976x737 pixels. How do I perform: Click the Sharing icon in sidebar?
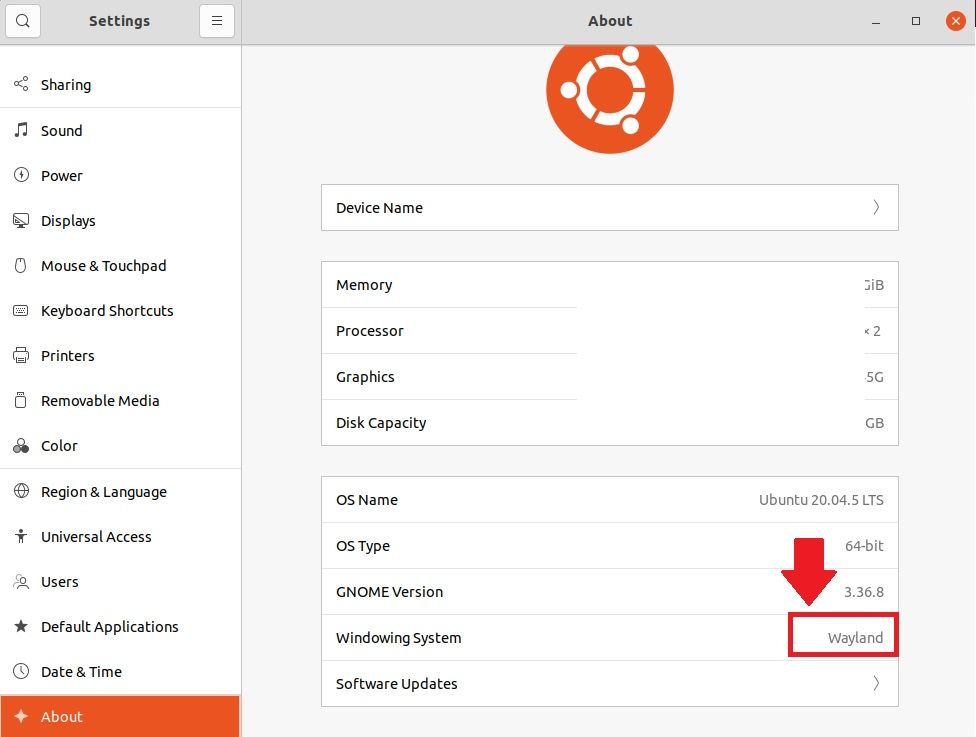pos(21,84)
